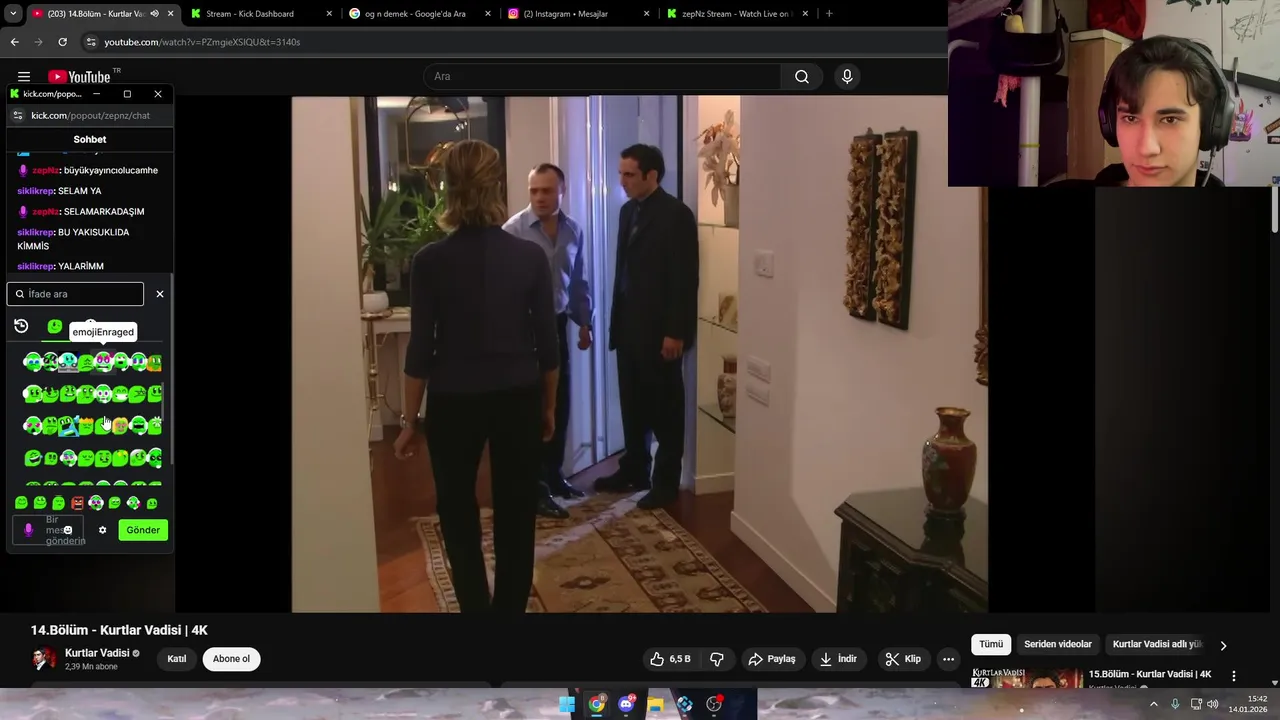Open chat settings with the gear icon

(102, 530)
